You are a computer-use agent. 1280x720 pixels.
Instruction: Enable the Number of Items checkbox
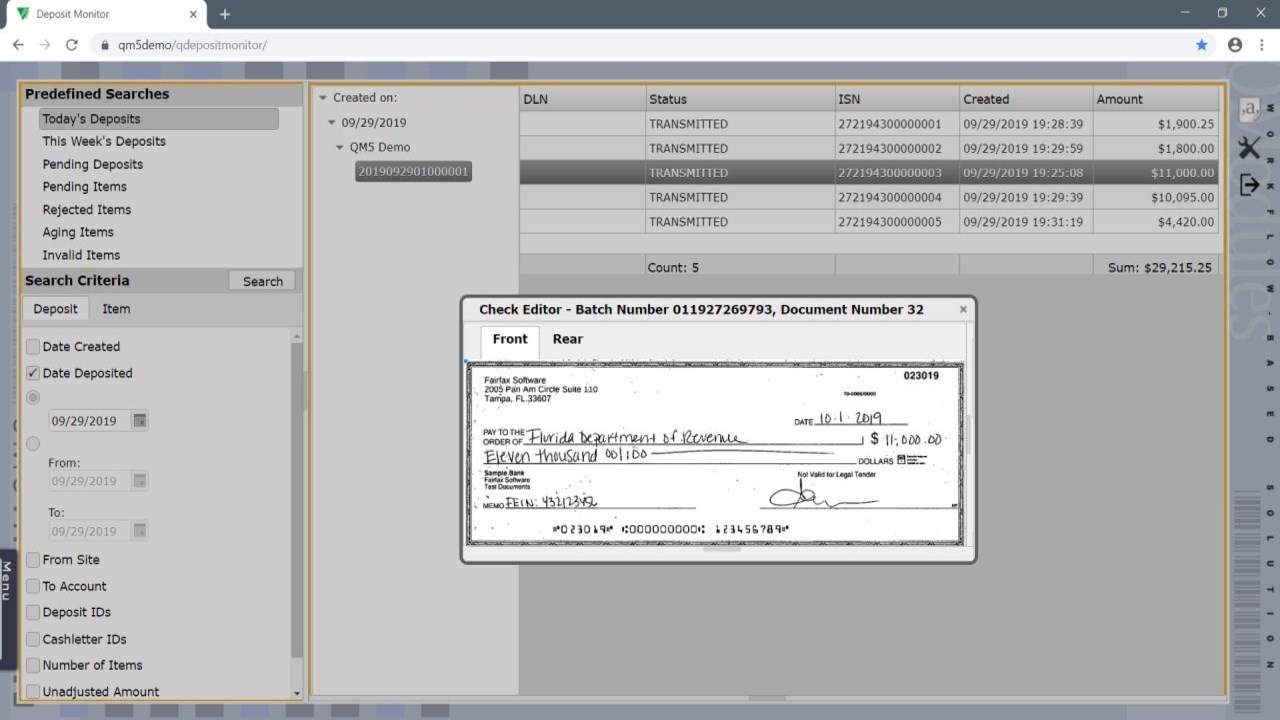(x=33, y=665)
